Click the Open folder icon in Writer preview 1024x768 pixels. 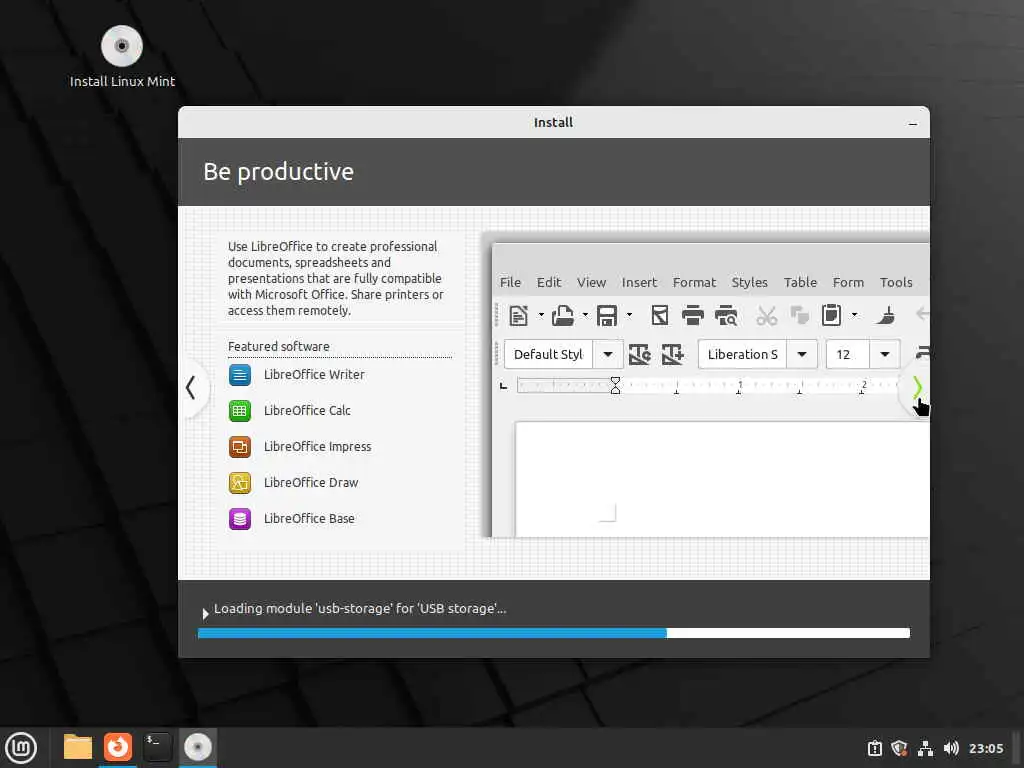[562, 316]
